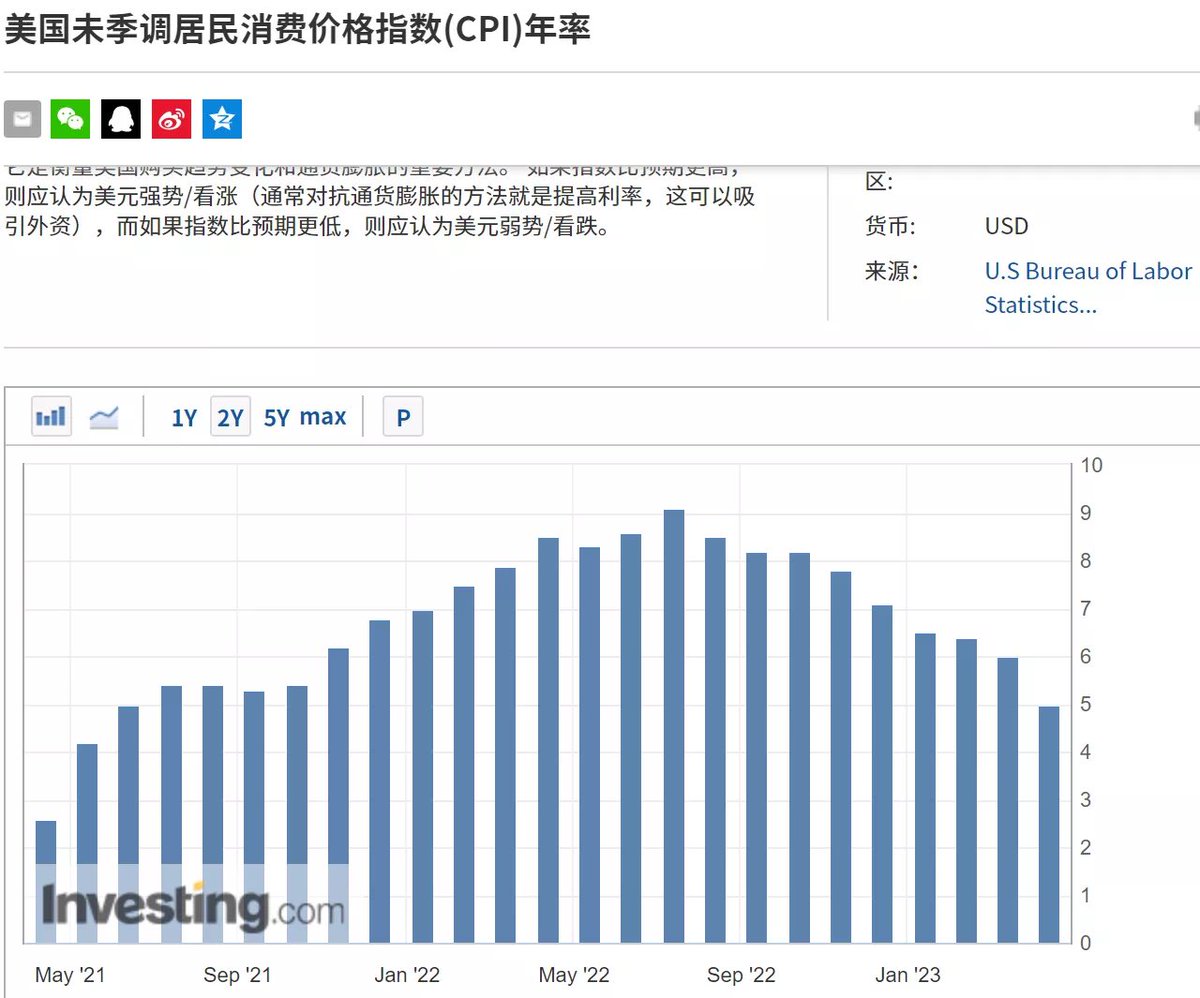Select the 2Y time range

[x=230, y=417]
